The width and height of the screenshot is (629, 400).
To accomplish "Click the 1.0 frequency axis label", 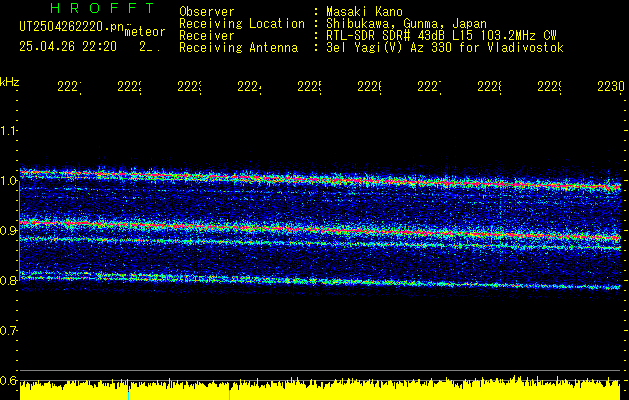I will pyautogui.click(x=8, y=181).
